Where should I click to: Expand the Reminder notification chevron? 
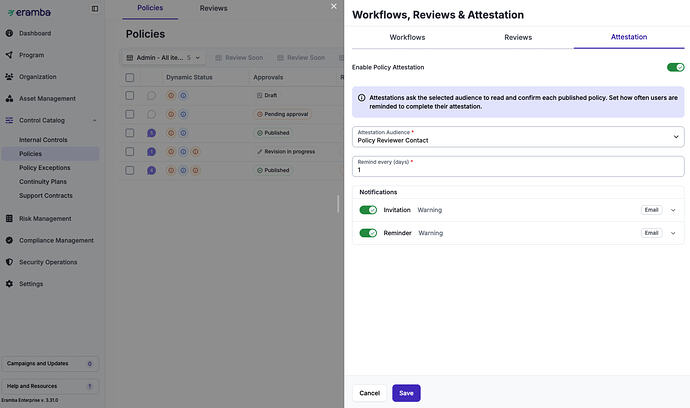point(673,233)
